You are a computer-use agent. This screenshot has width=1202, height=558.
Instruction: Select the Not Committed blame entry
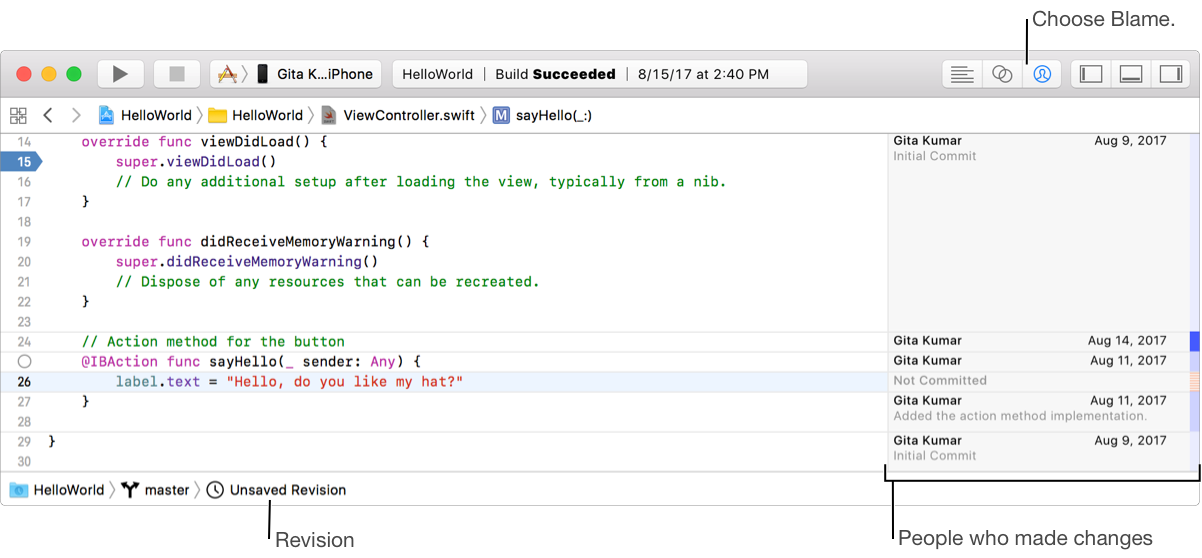(x=940, y=381)
